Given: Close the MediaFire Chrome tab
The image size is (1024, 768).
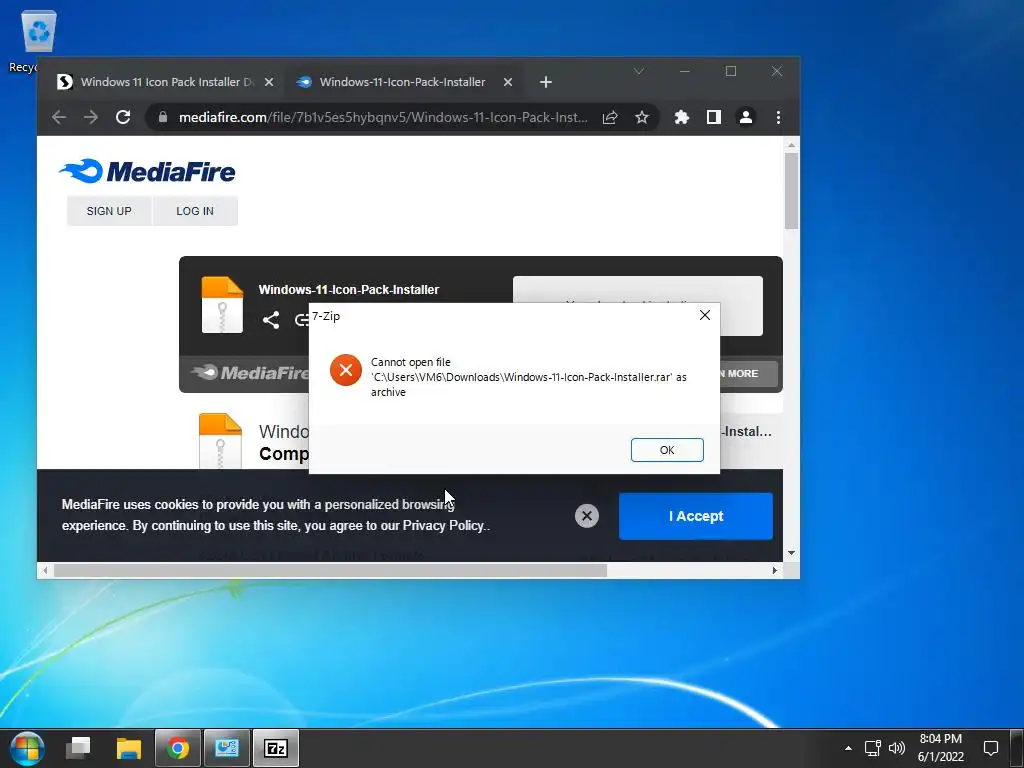Looking at the screenshot, I should [507, 82].
